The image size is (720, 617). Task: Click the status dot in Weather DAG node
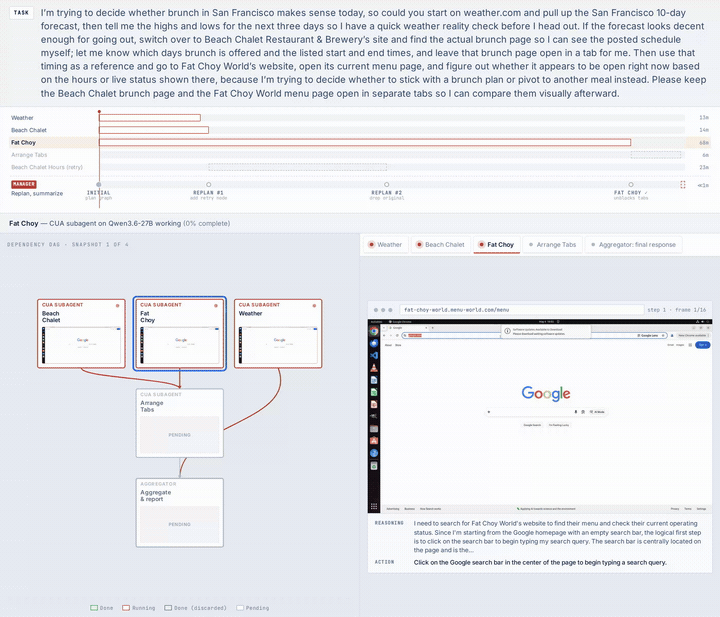314,305
